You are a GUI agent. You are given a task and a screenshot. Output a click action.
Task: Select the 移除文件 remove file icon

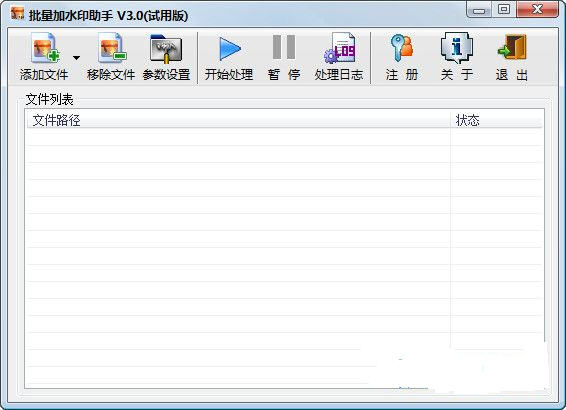(112, 47)
